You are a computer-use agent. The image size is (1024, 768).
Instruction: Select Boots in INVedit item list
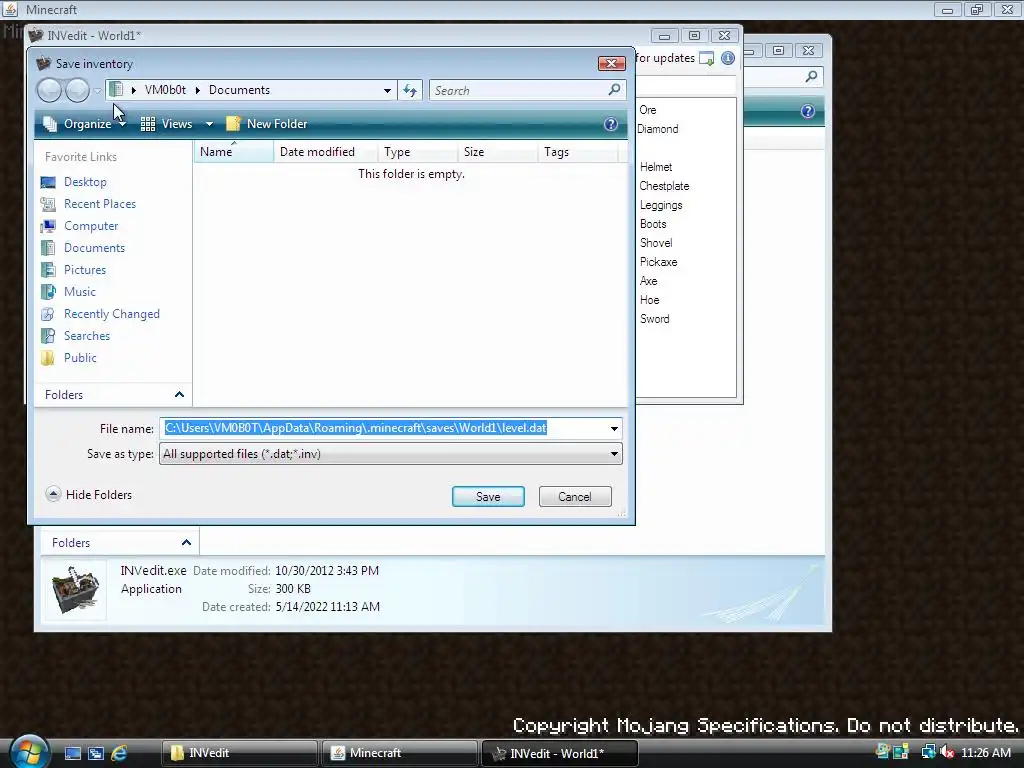653,224
